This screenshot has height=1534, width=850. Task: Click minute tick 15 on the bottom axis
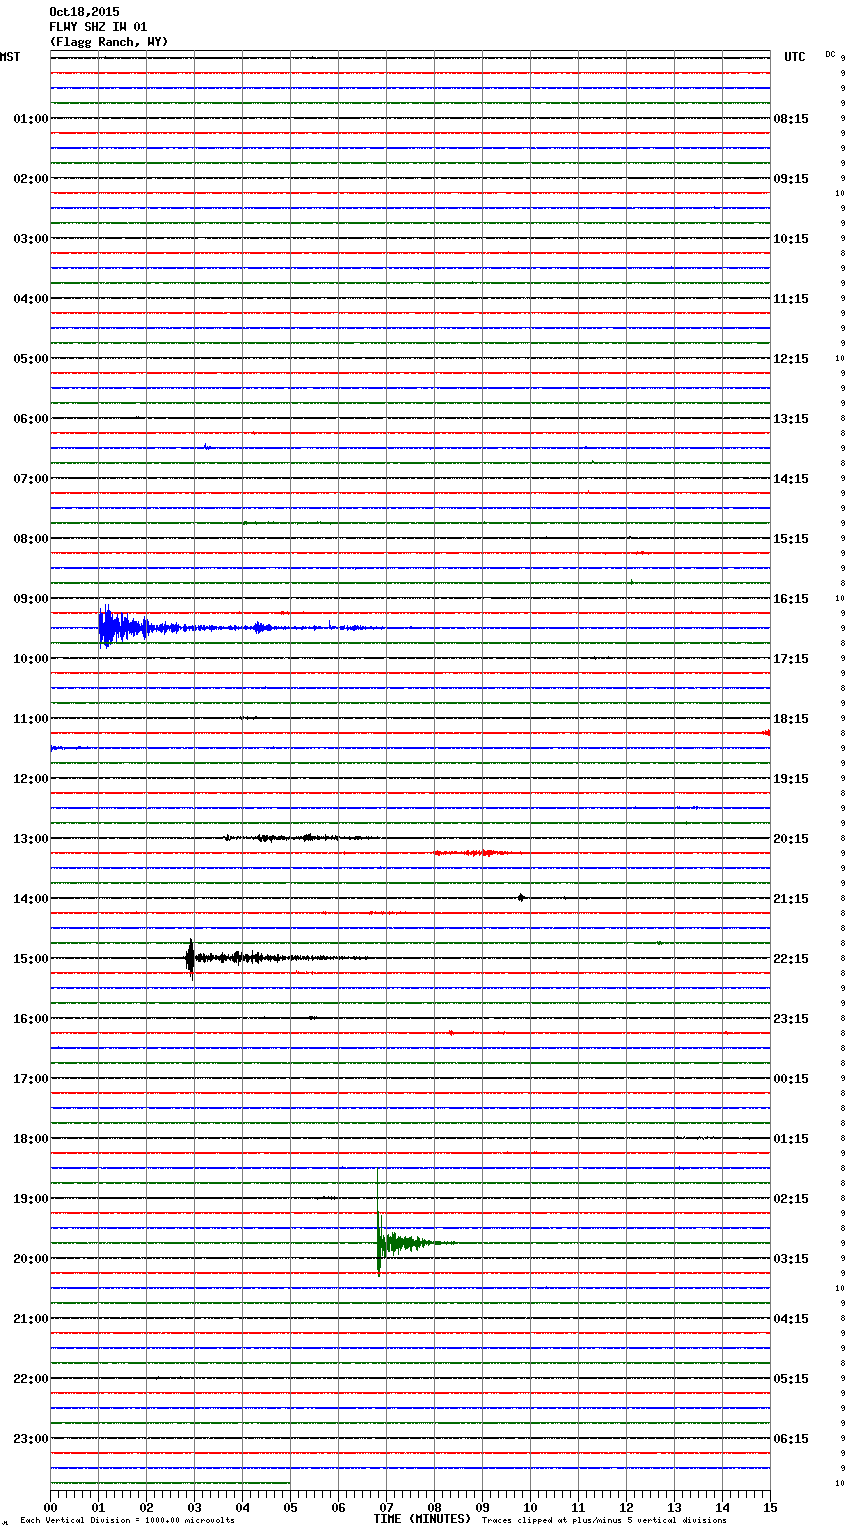(x=770, y=1507)
